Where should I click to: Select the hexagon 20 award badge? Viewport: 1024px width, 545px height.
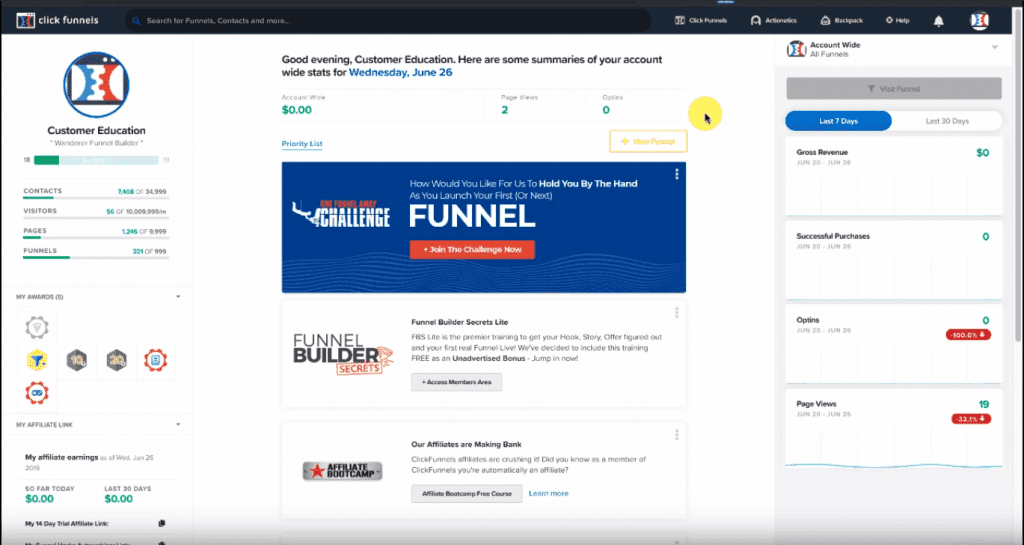click(x=116, y=360)
